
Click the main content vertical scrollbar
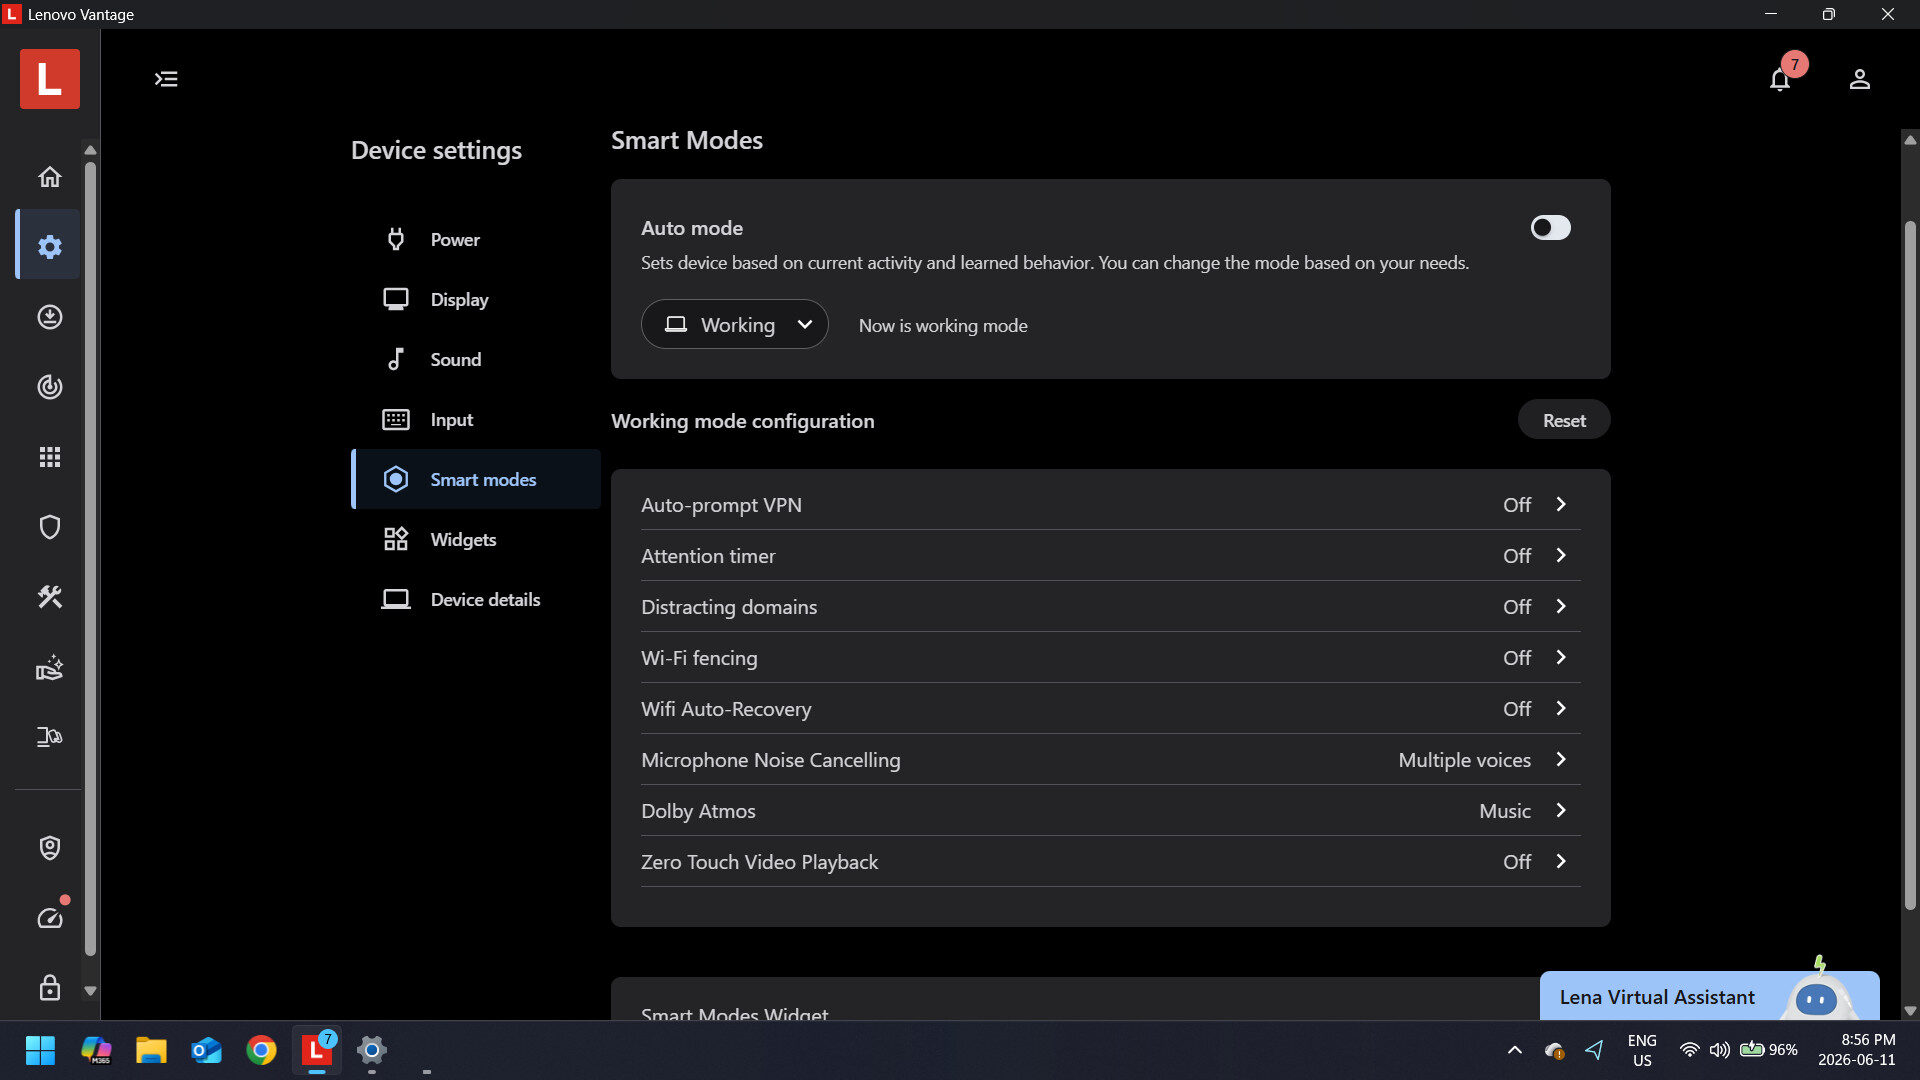(1910, 565)
